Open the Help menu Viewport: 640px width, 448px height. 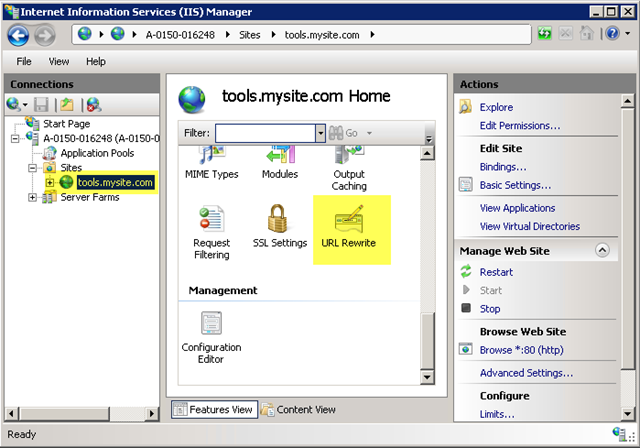[96, 62]
